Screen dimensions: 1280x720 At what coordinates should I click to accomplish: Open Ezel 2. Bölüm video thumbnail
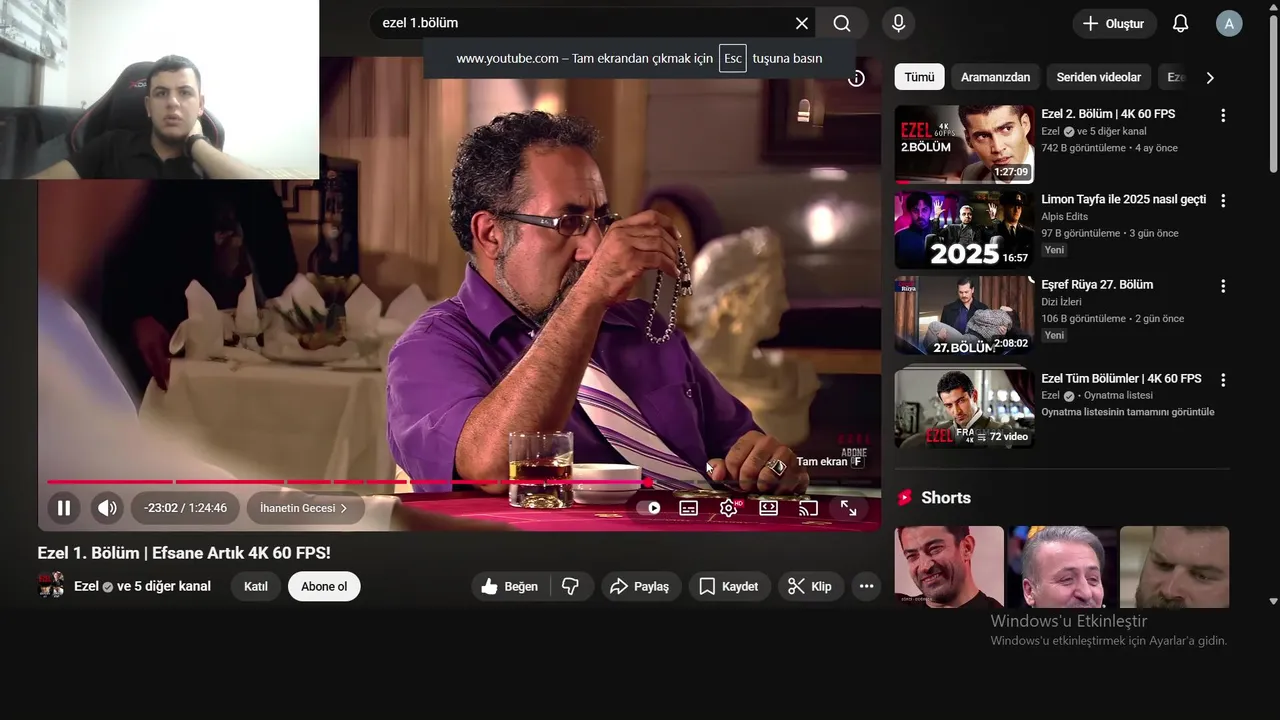click(x=964, y=144)
